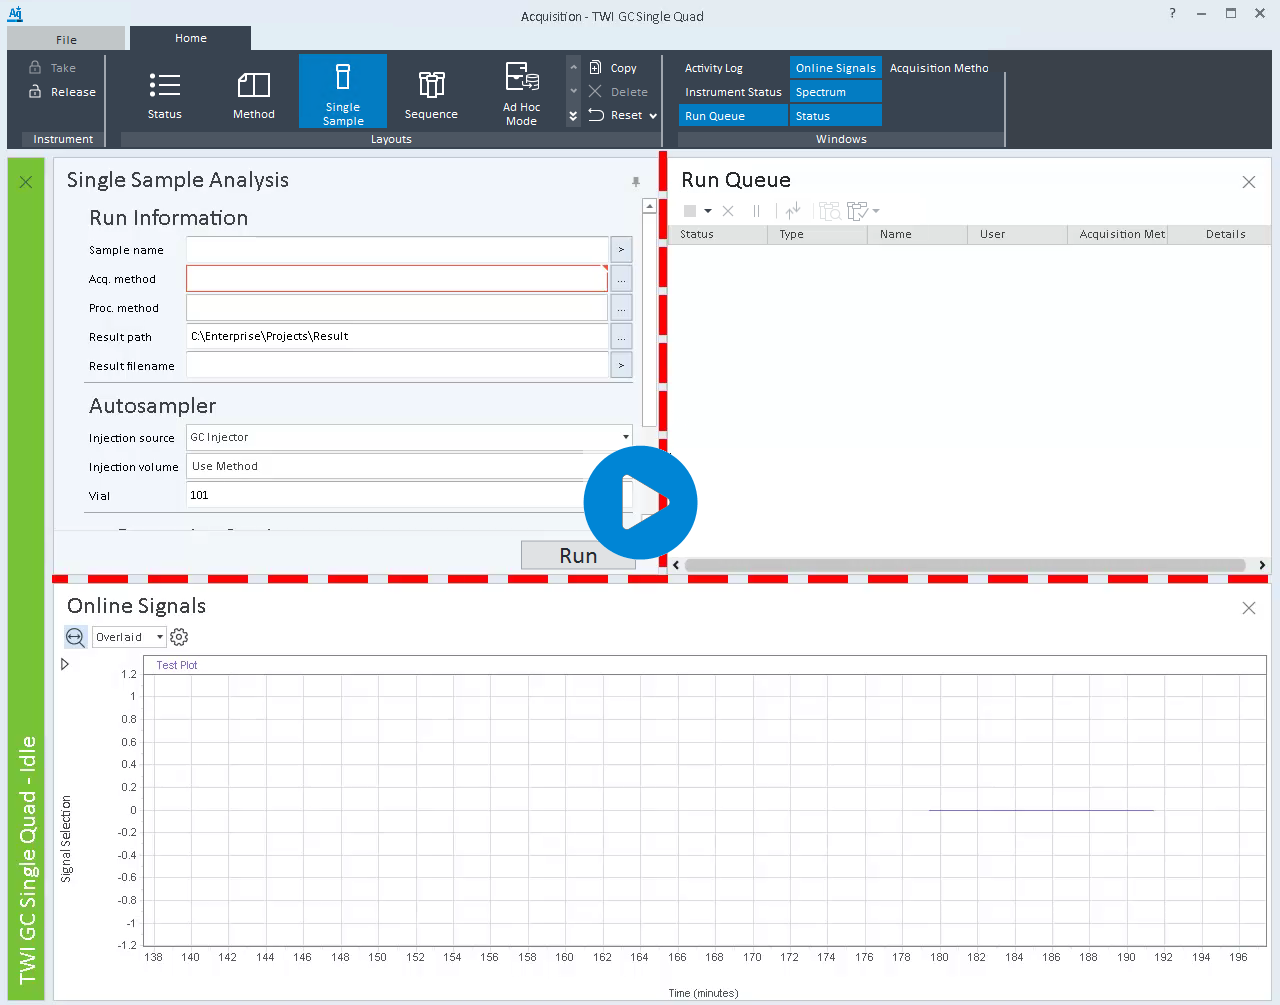The image size is (1280, 1005).
Task: Click remove X icon in Run Queue toolbar
Action: coord(728,211)
